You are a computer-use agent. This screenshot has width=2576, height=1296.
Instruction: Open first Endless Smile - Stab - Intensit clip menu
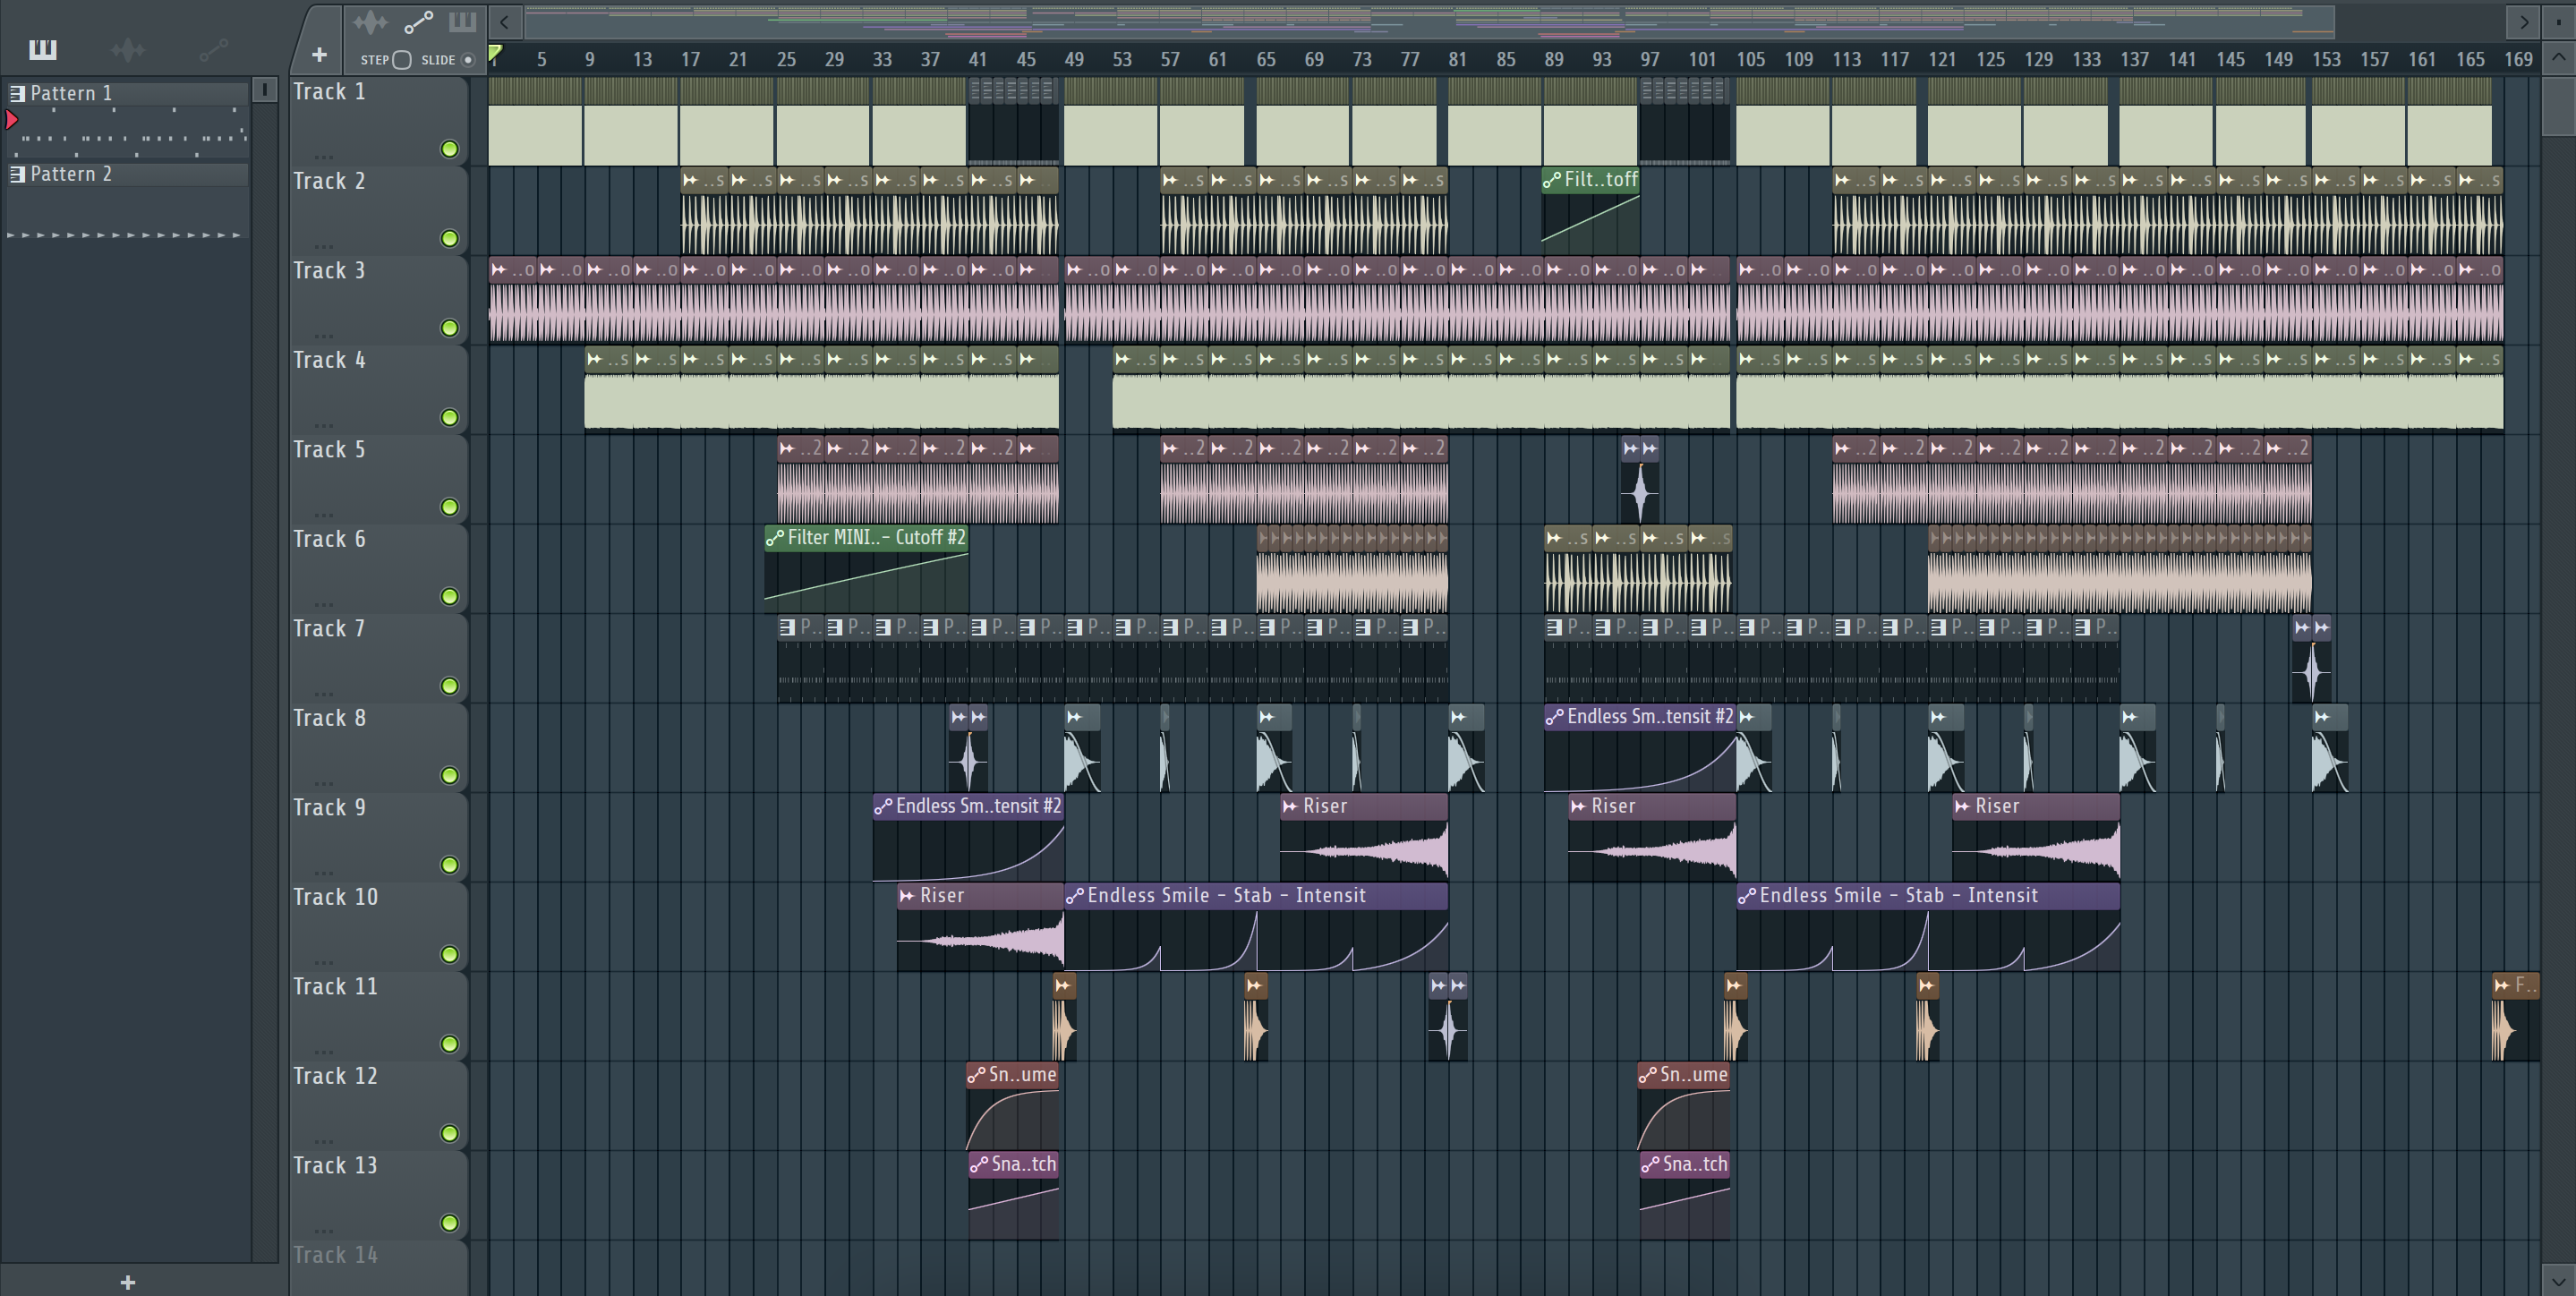(x=1075, y=896)
